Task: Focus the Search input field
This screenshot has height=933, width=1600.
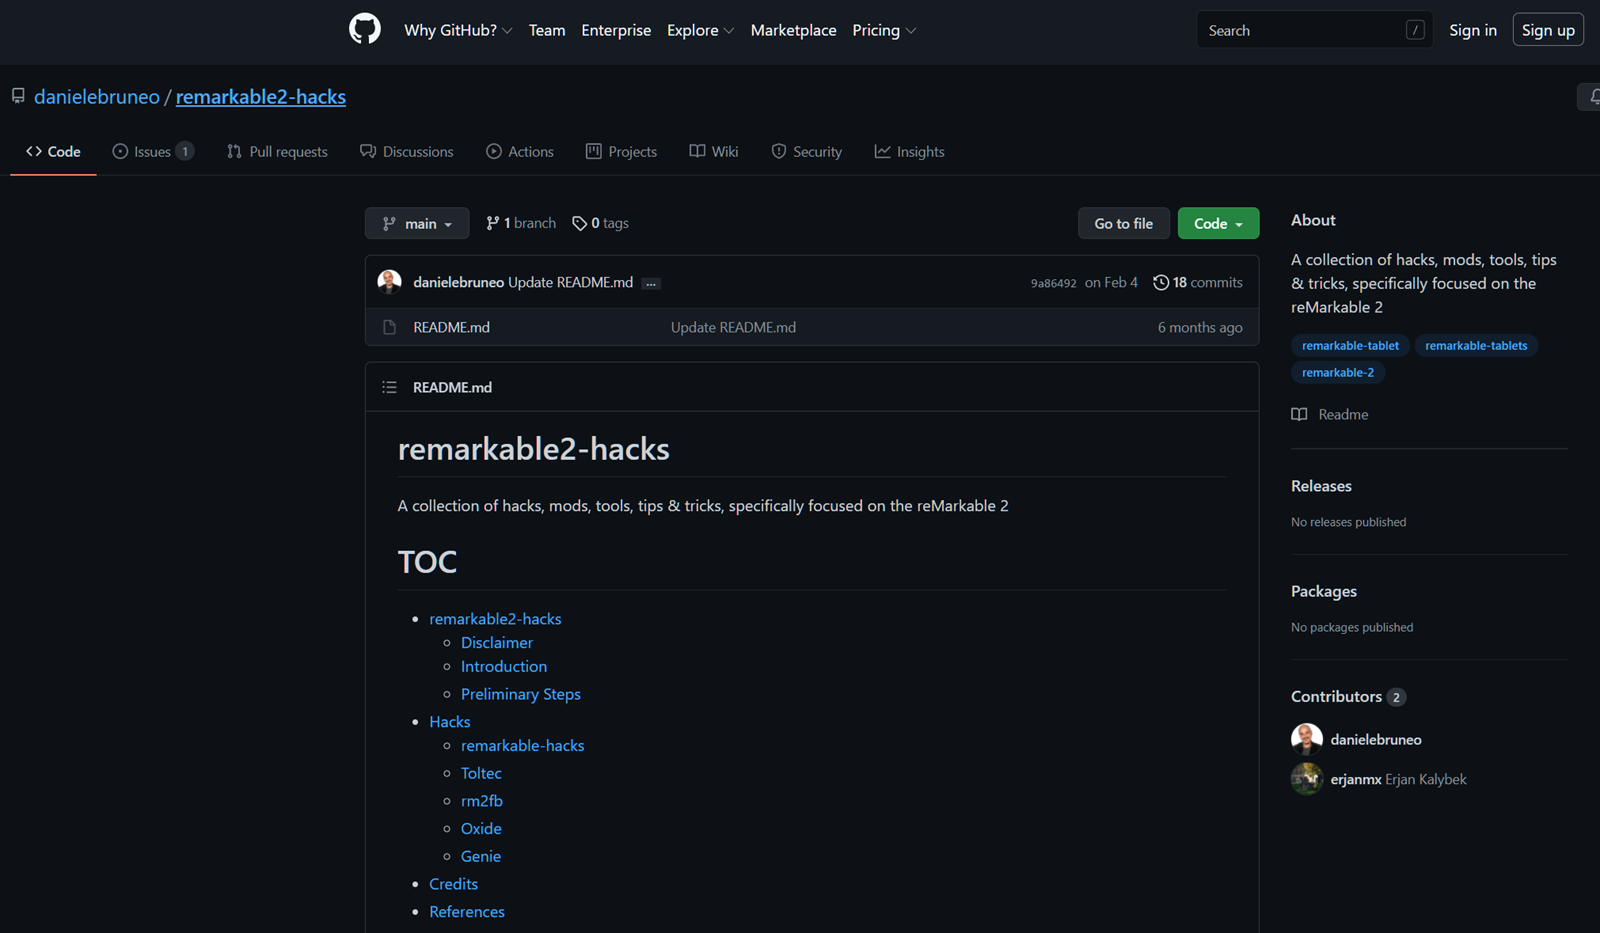Action: (1314, 30)
